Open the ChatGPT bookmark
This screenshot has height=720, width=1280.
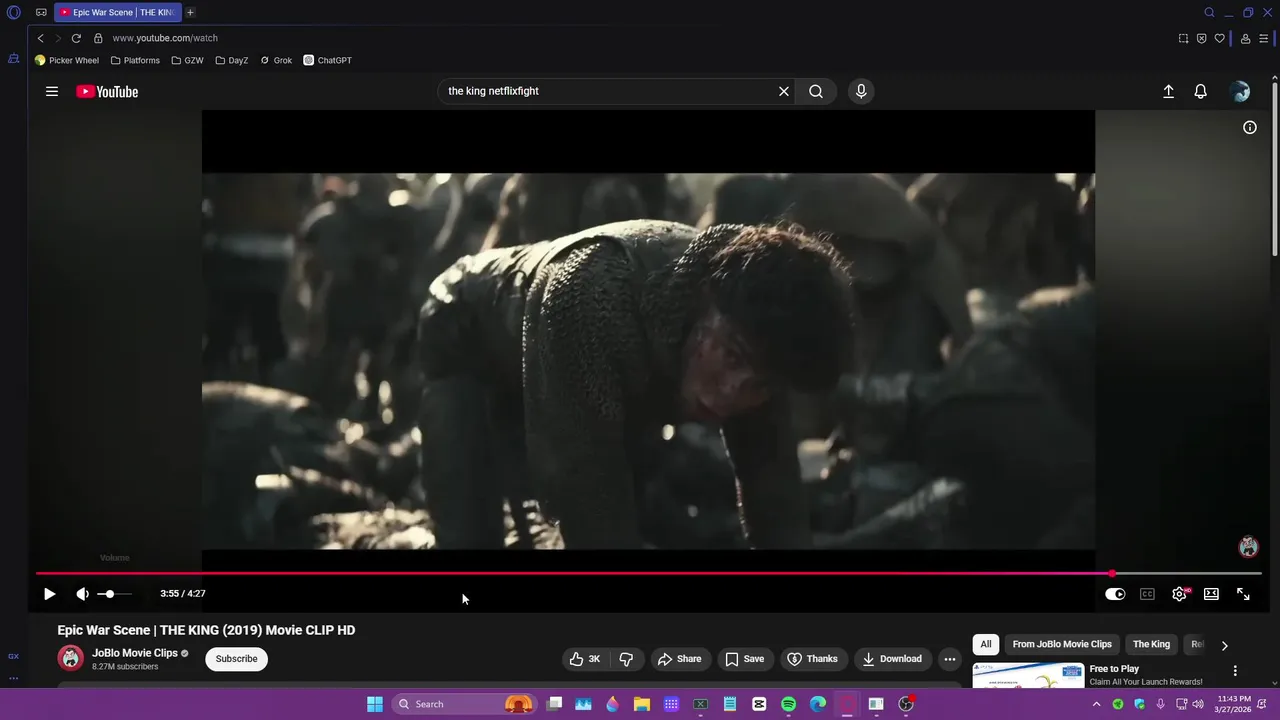[x=328, y=60]
